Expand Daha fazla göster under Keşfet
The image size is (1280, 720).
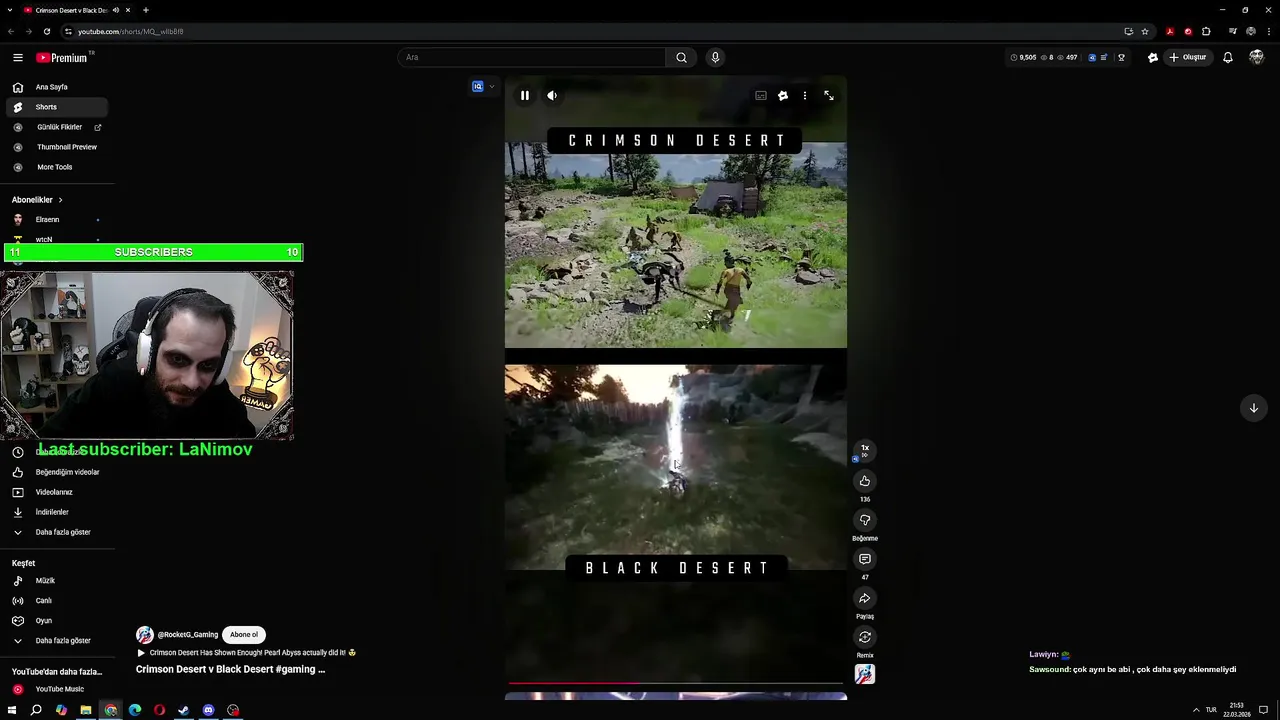coord(57,640)
